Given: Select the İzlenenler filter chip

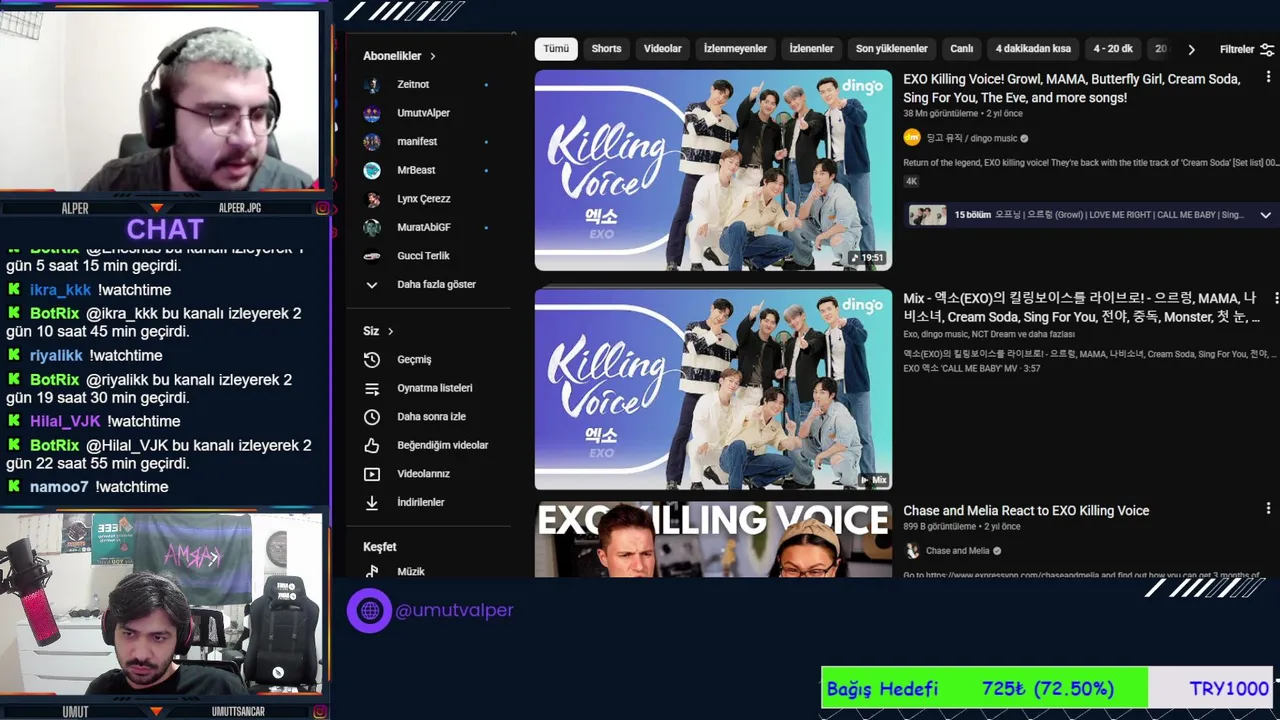Looking at the screenshot, I should (811, 49).
